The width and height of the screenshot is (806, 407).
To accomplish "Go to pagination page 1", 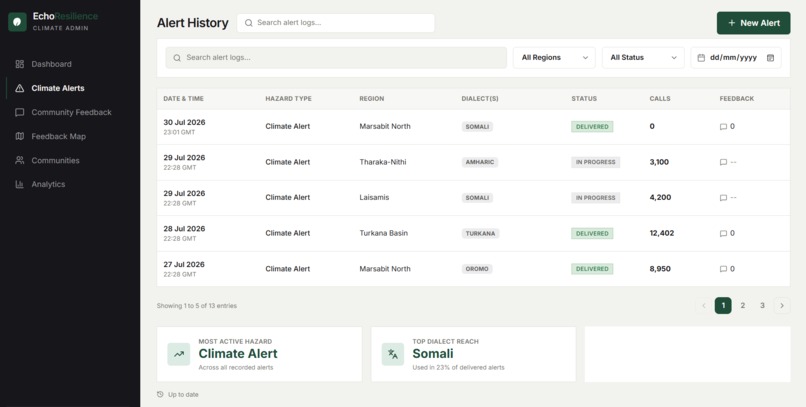I will (723, 306).
